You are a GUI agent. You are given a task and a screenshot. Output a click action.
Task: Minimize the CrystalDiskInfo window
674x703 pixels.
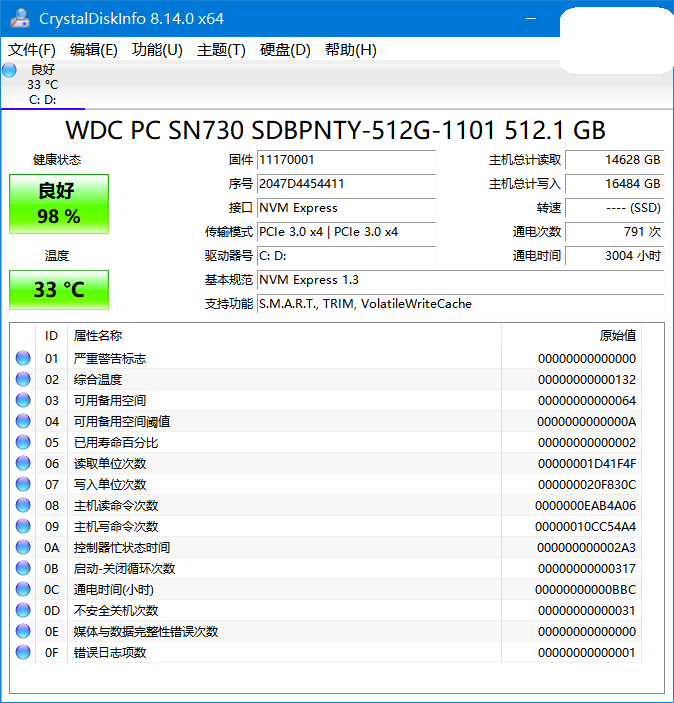(x=531, y=19)
